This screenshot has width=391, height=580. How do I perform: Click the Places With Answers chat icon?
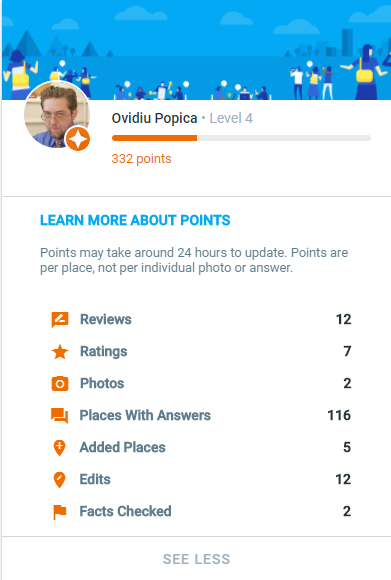point(60,416)
